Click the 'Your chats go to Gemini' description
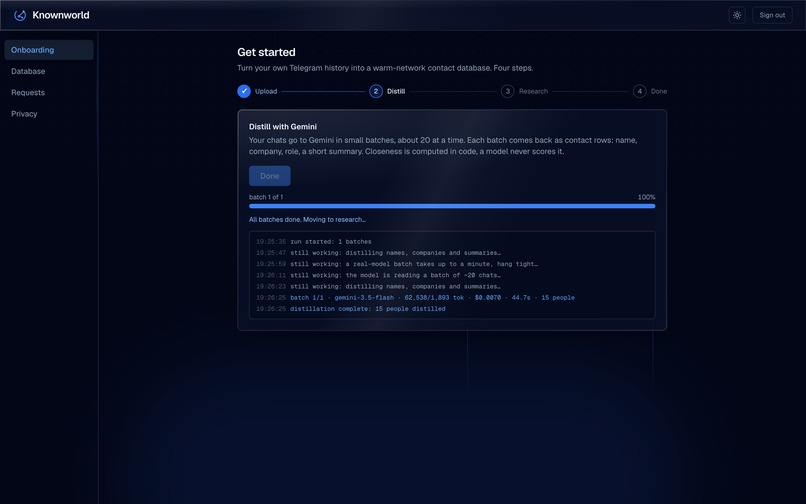 point(443,146)
